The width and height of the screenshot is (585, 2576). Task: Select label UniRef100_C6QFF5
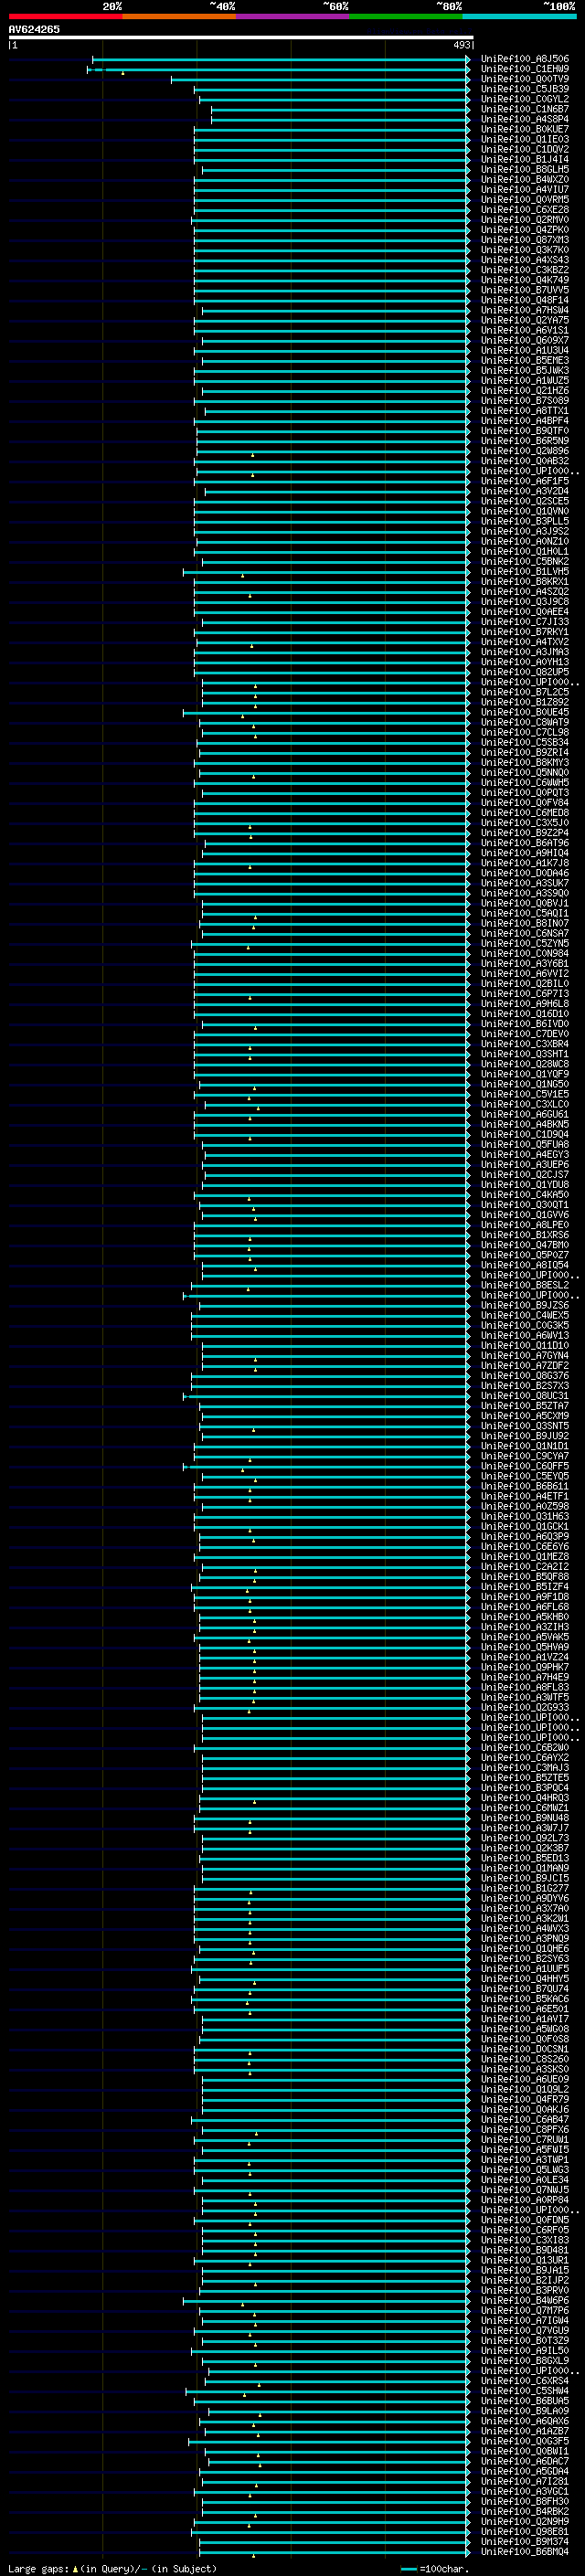click(x=524, y=1466)
